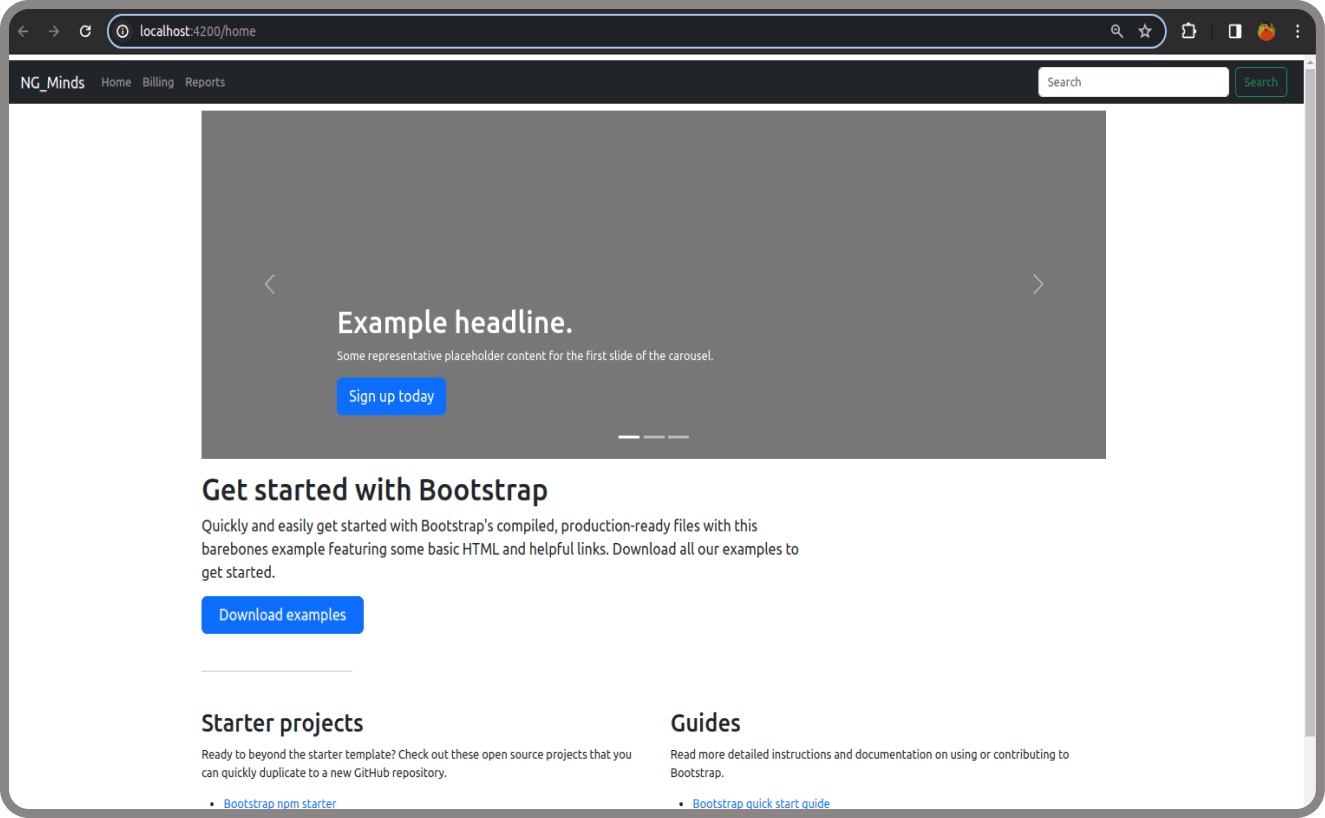Open Bootstrap quick start guide link
1325x818 pixels.
(761, 804)
